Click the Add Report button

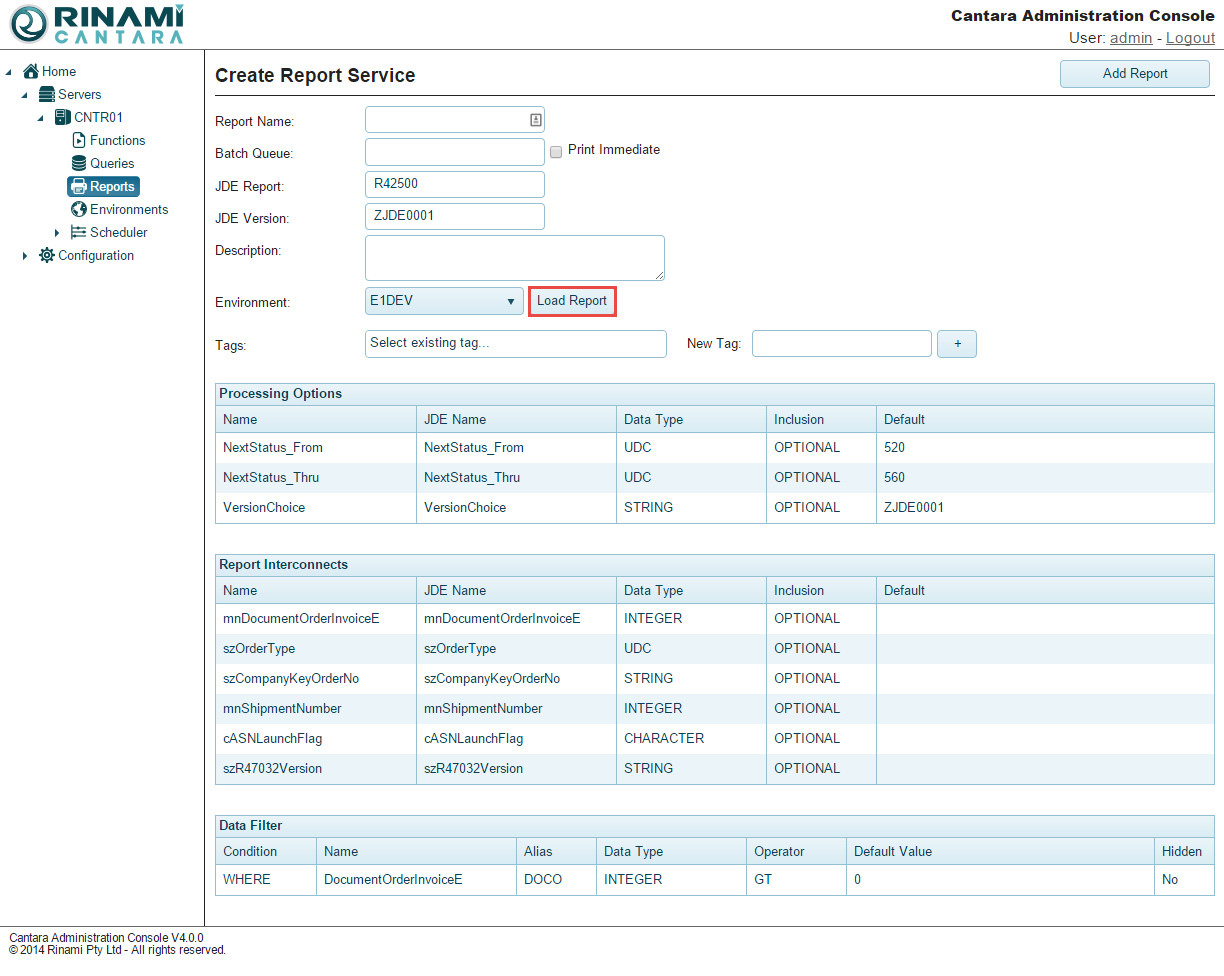click(x=1134, y=73)
